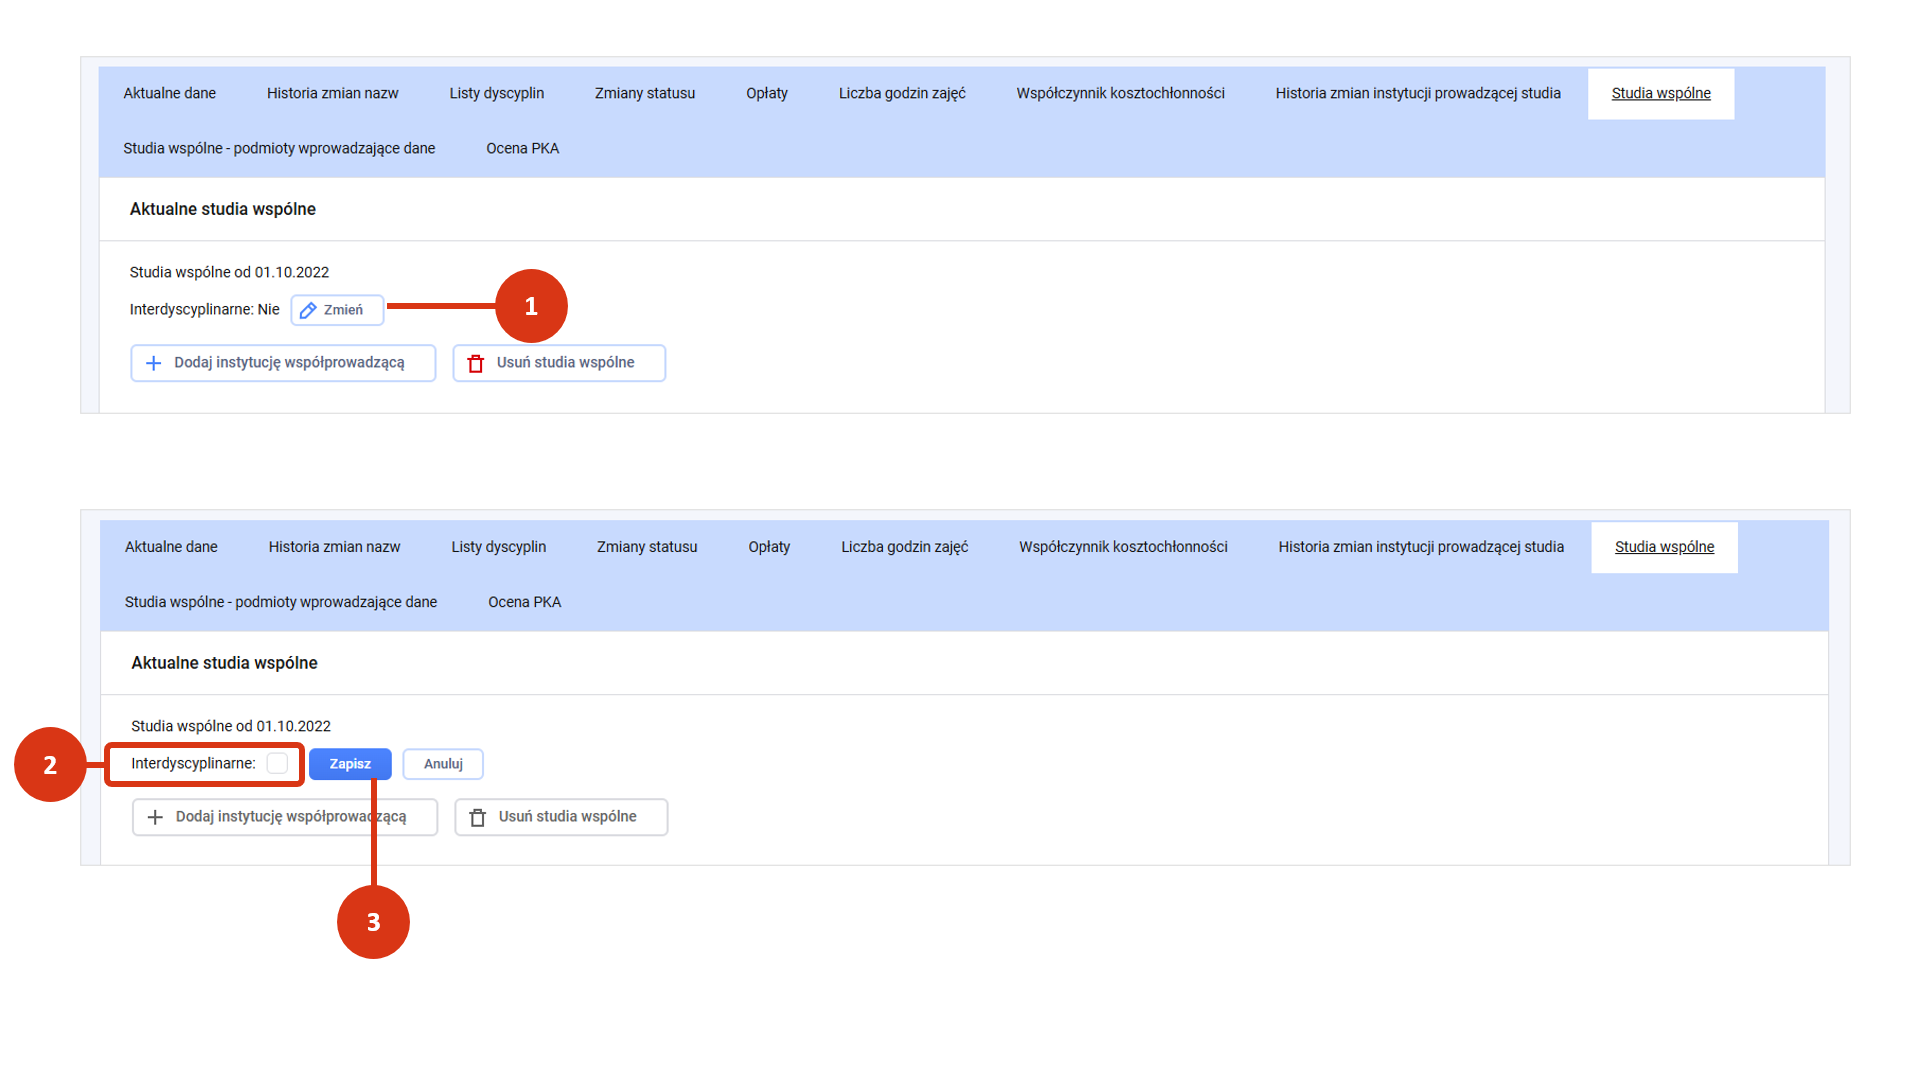Image resolution: width=1920 pixels, height=1080 pixels.
Task: Cancel the edit with Anuluj button
Action: click(443, 764)
